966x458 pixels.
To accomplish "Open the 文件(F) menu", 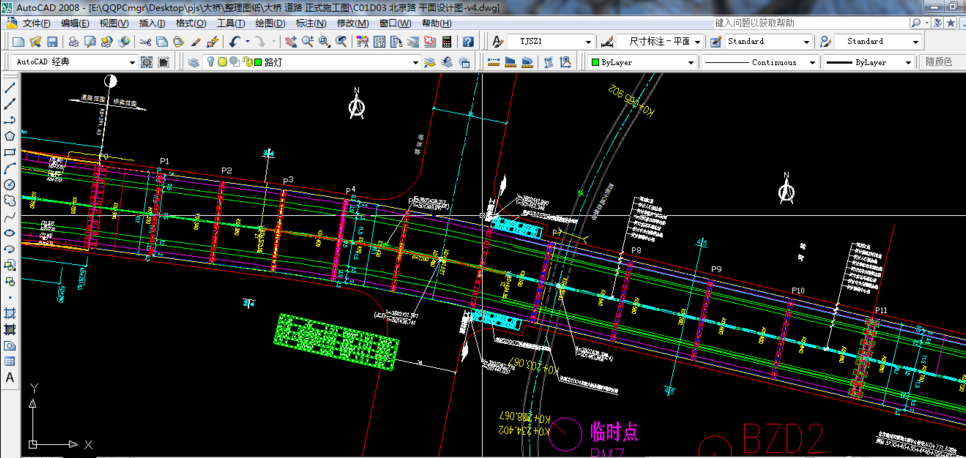I will (x=37, y=23).
